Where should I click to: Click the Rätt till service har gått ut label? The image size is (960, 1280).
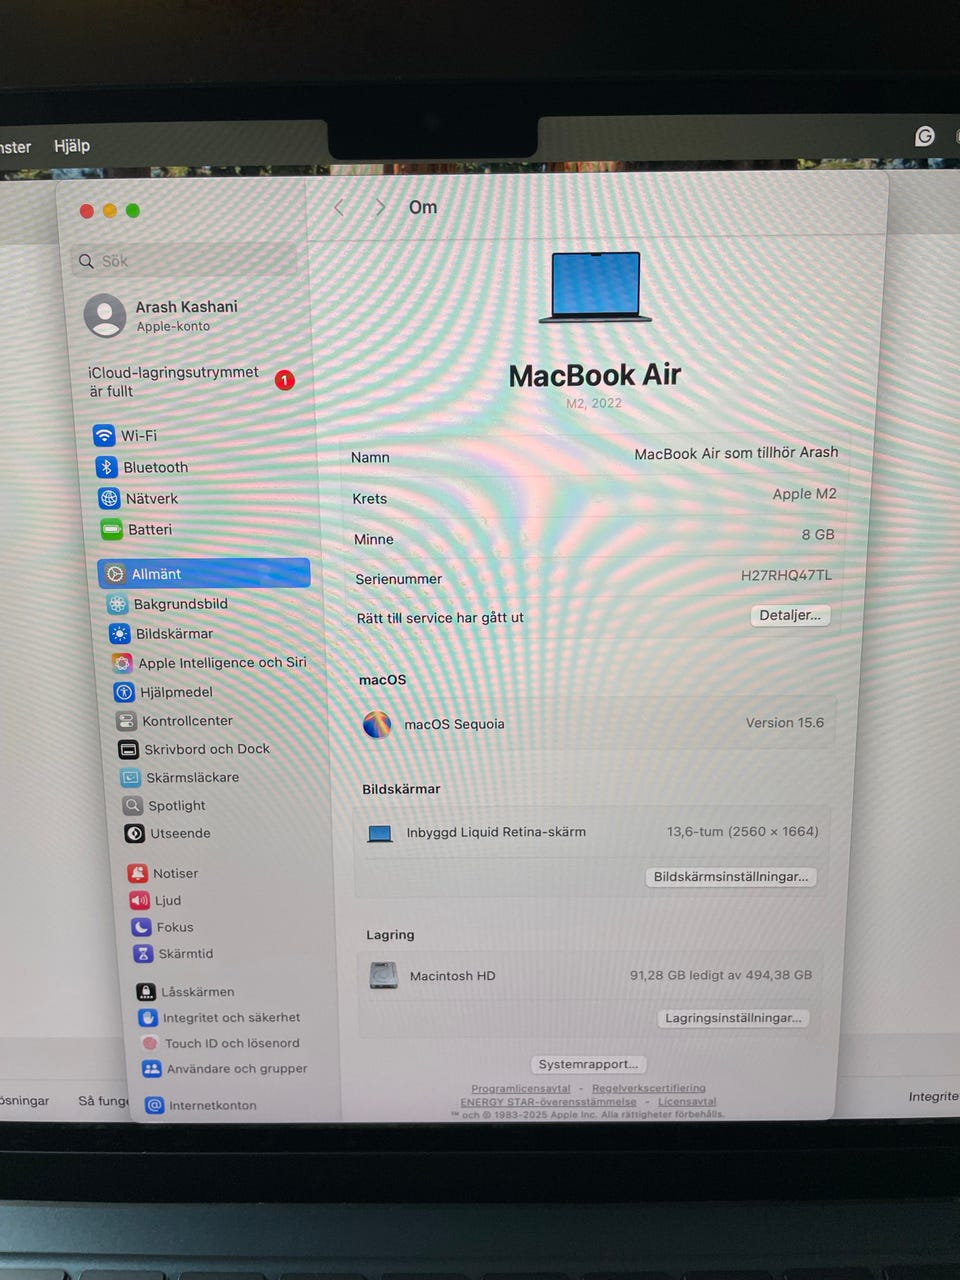(x=440, y=618)
